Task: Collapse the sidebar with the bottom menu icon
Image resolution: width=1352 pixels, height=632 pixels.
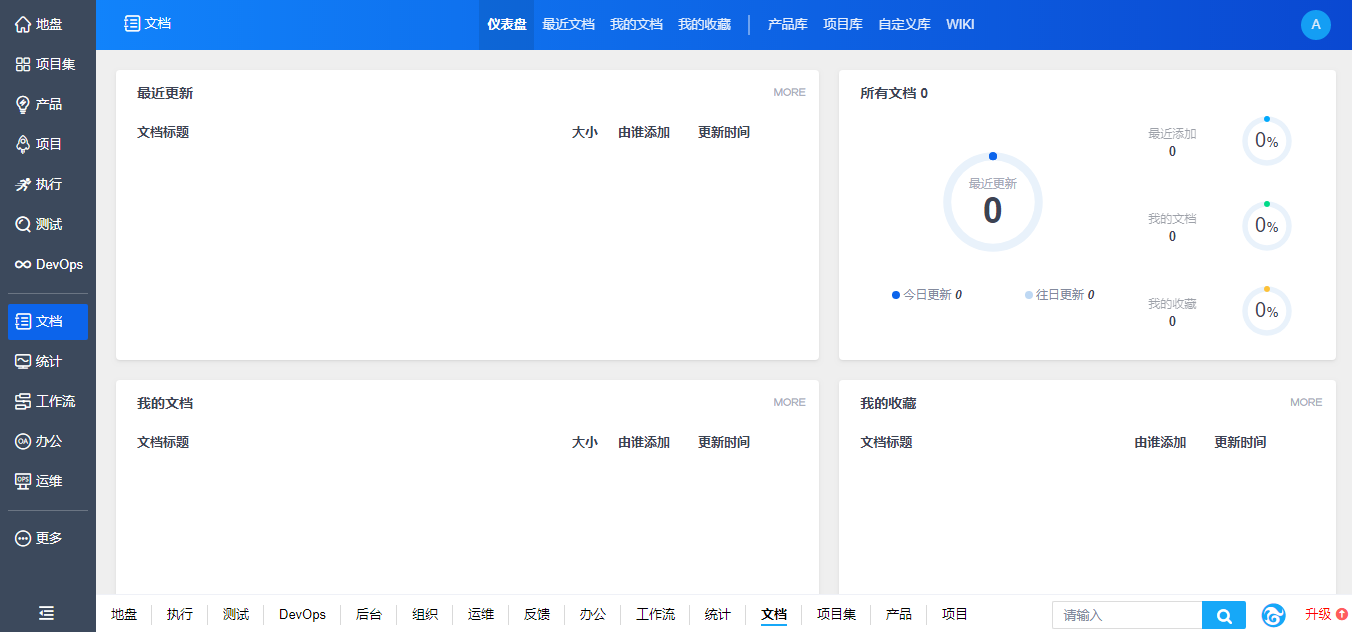Action: (x=47, y=613)
